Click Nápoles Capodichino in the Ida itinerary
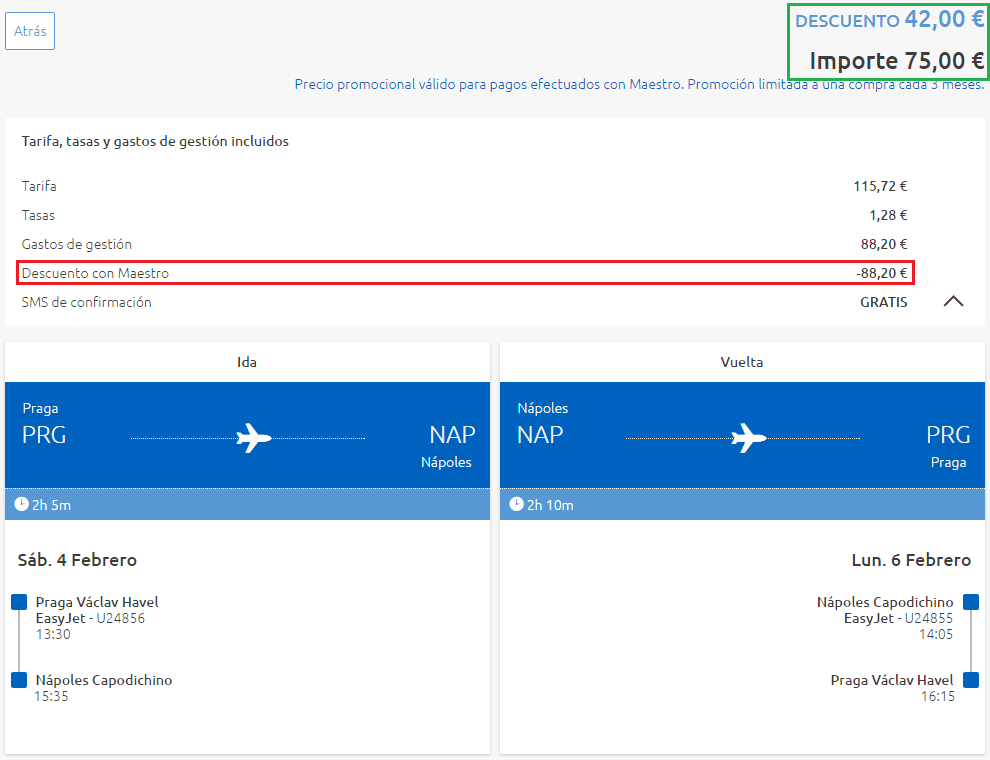 tap(104, 680)
